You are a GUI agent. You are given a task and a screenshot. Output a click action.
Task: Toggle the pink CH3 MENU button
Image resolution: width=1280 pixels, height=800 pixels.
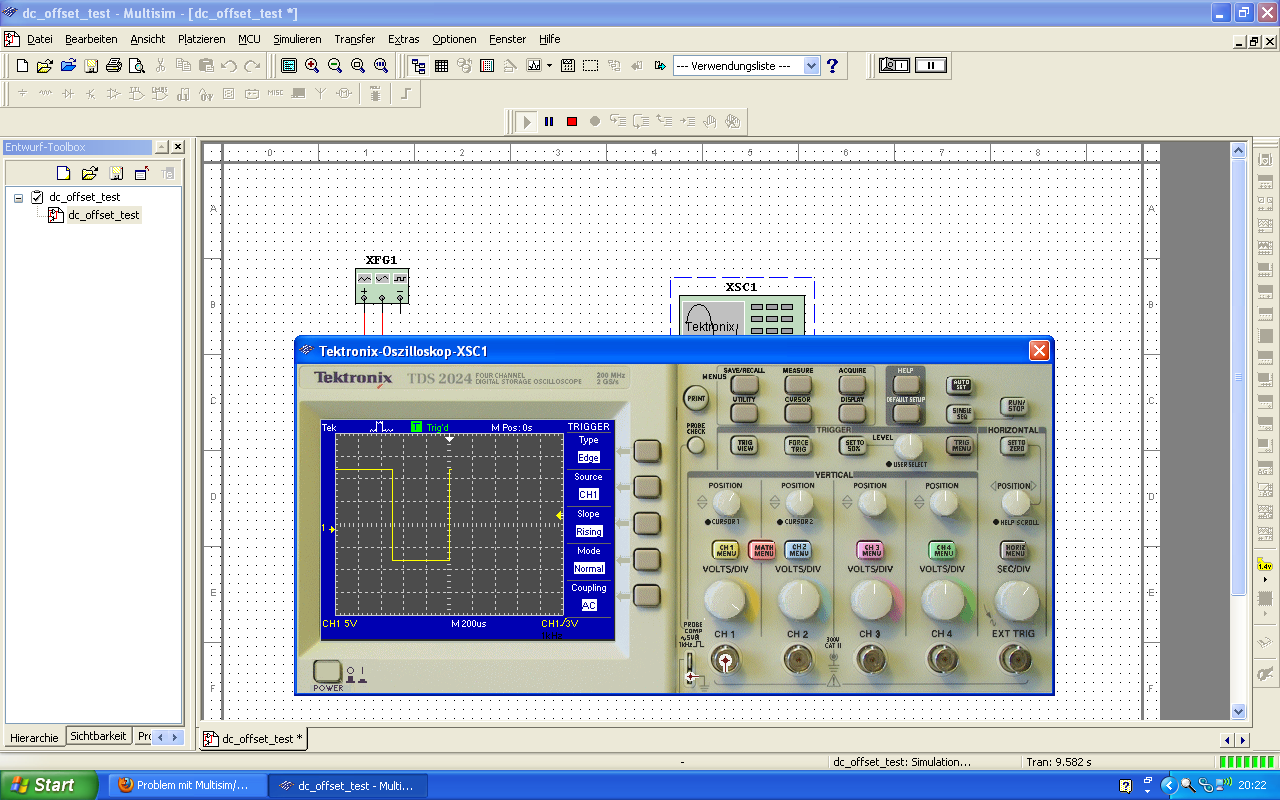(870, 550)
